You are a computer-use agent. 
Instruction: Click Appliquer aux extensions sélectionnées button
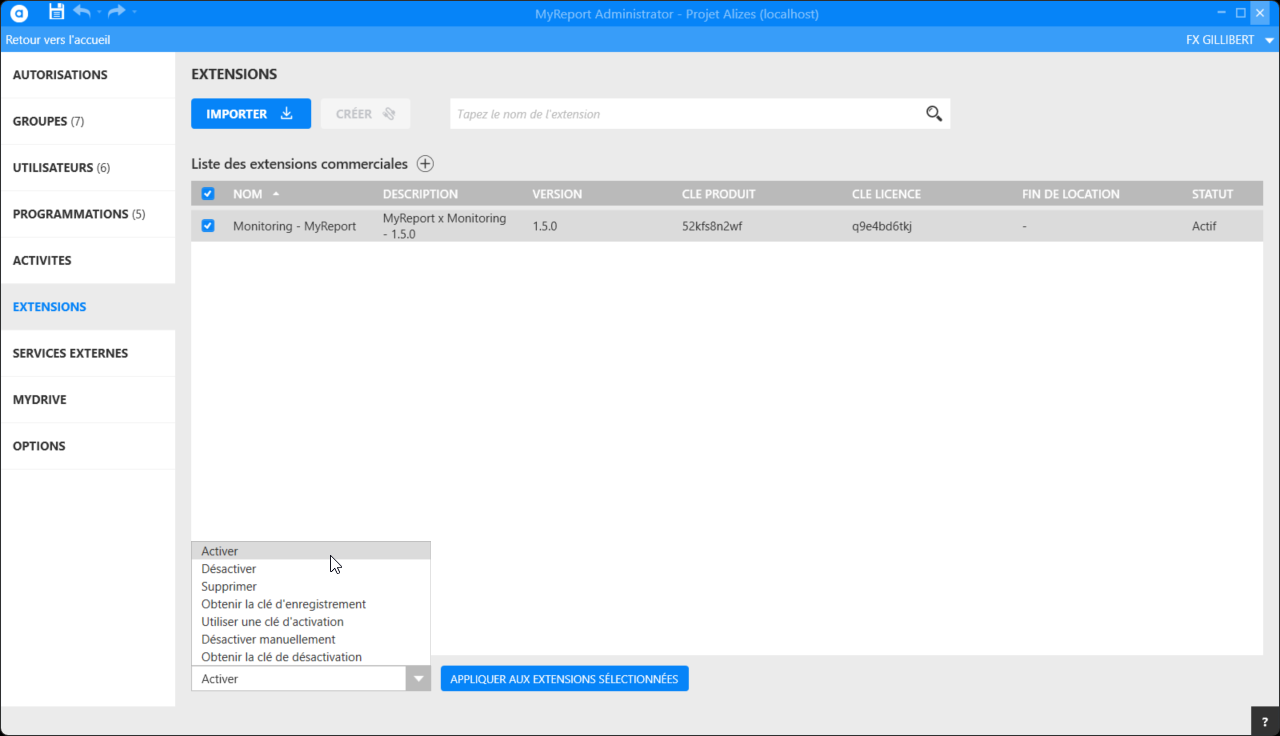point(564,679)
